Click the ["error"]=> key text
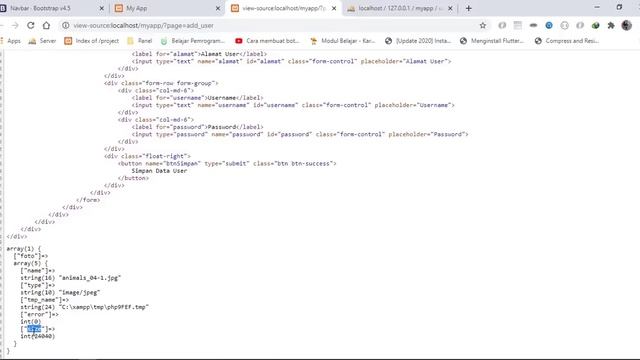Viewport: 640px width, 360px height. [x=39, y=314]
